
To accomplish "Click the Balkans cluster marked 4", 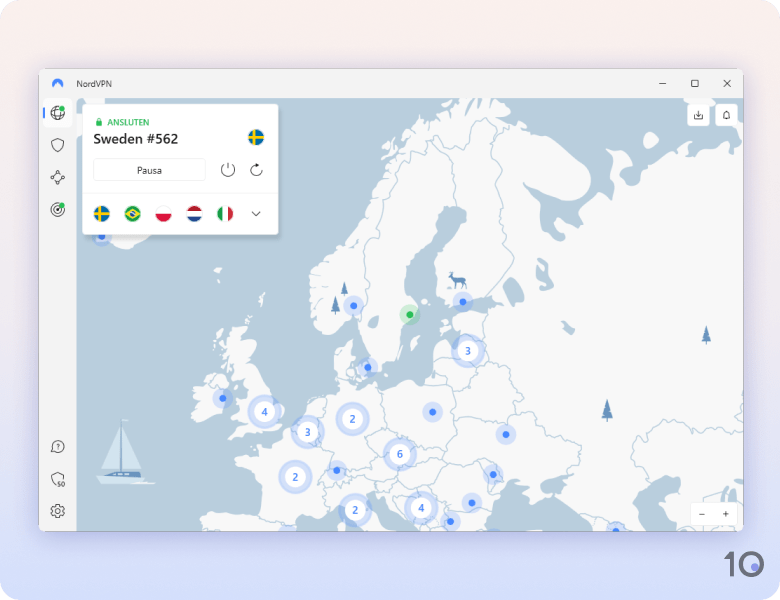I will [x=421, y=508].
